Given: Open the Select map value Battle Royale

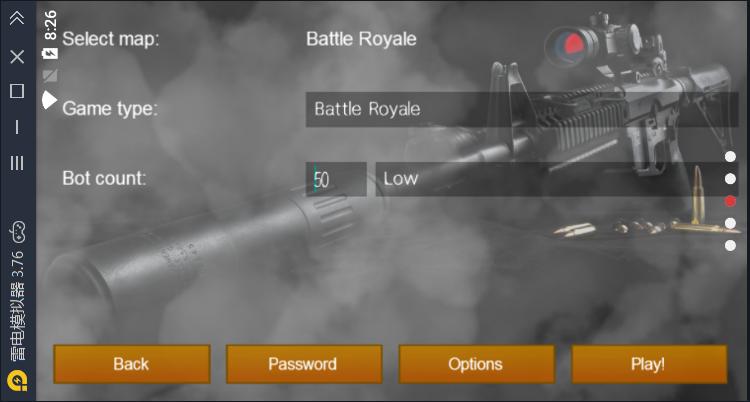Looking at the screenshot, I should (x=361, y=39).
